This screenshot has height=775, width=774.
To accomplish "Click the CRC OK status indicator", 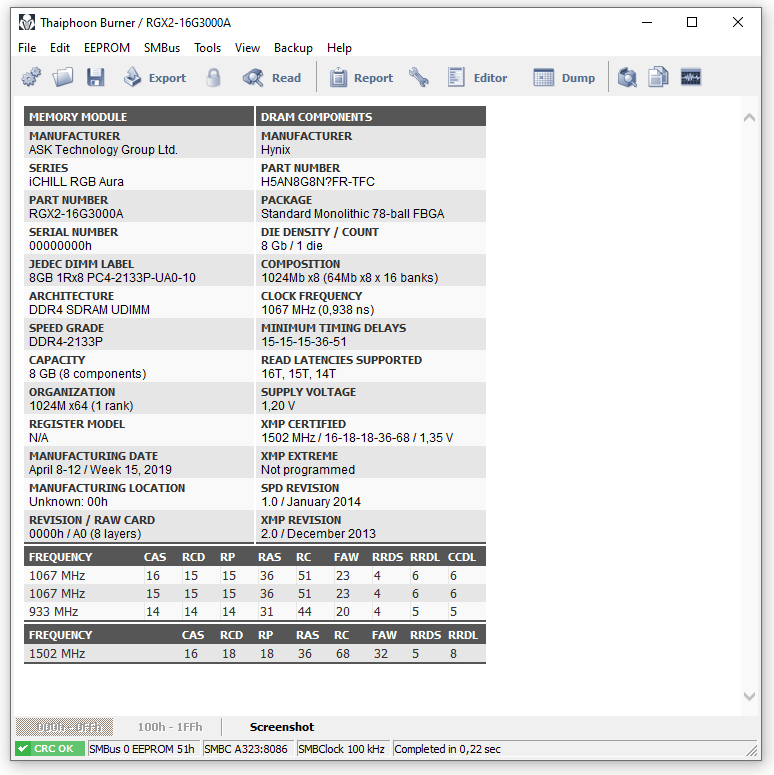I will pyautogui.click(x=49, y=749).
